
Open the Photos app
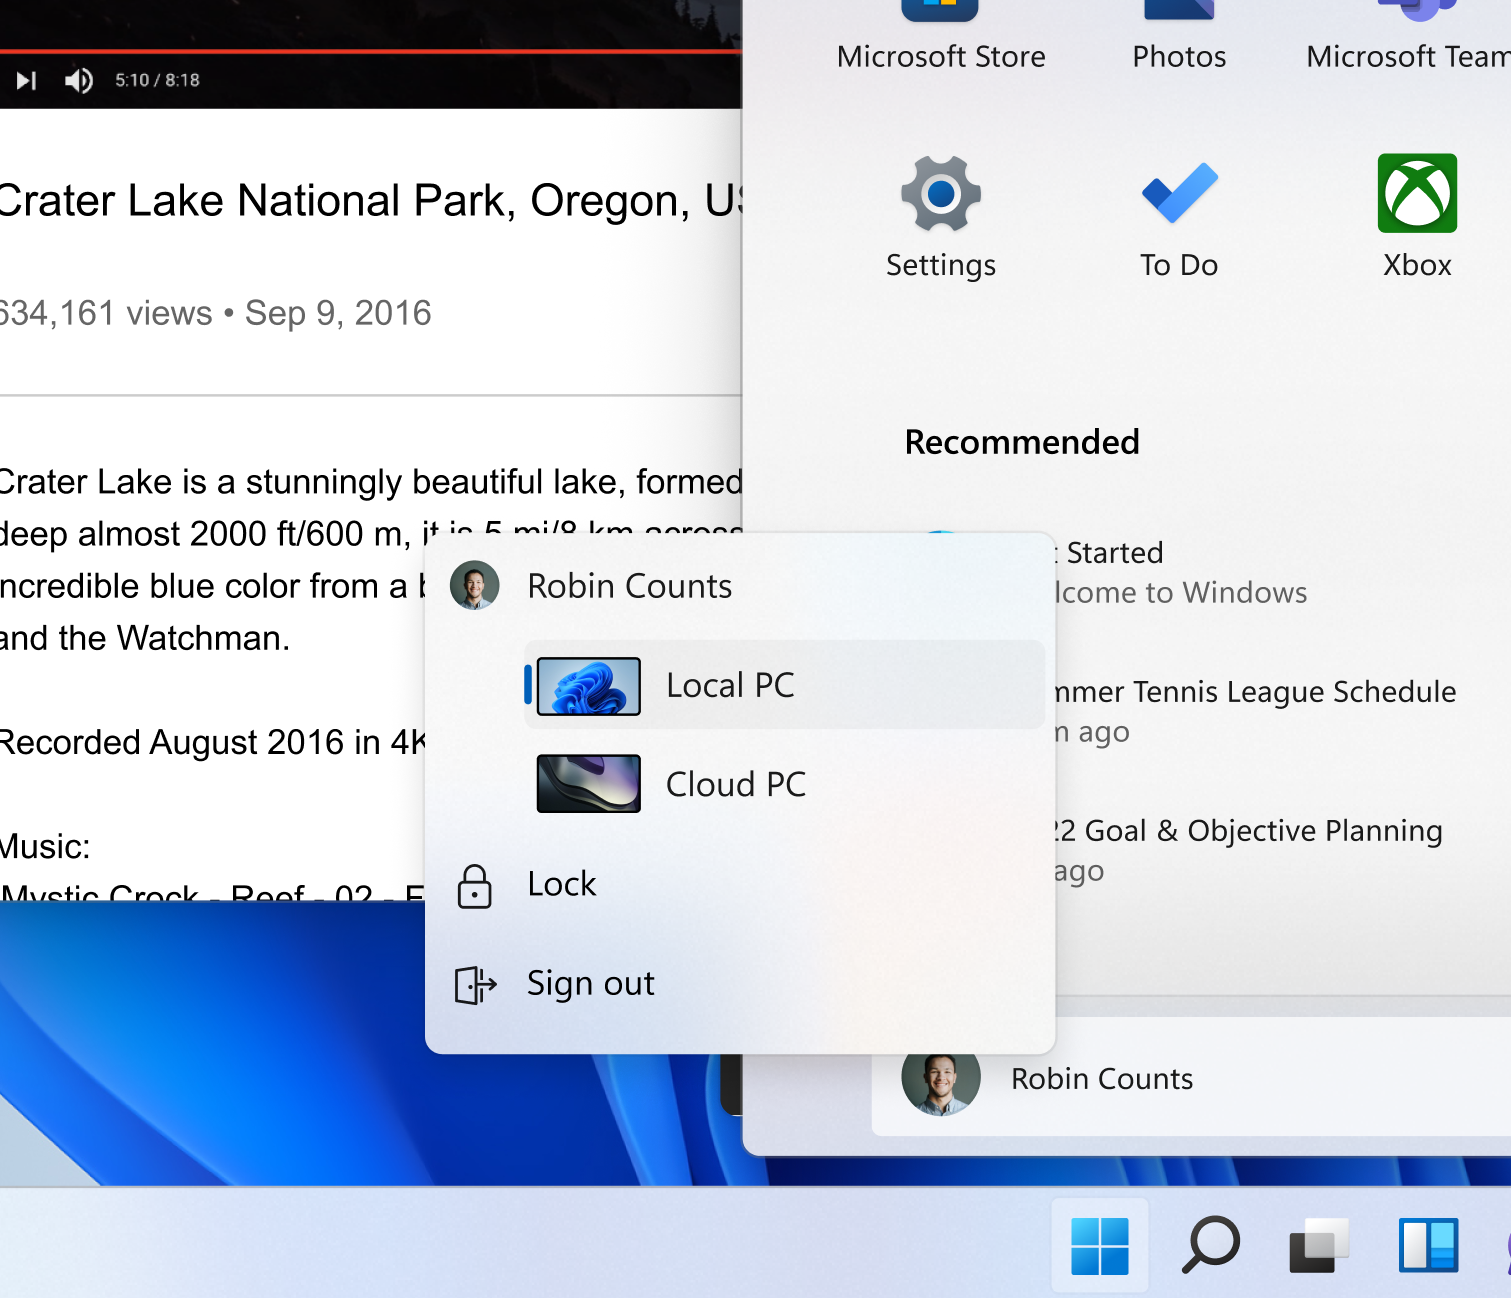click(x=1179, y=38)
